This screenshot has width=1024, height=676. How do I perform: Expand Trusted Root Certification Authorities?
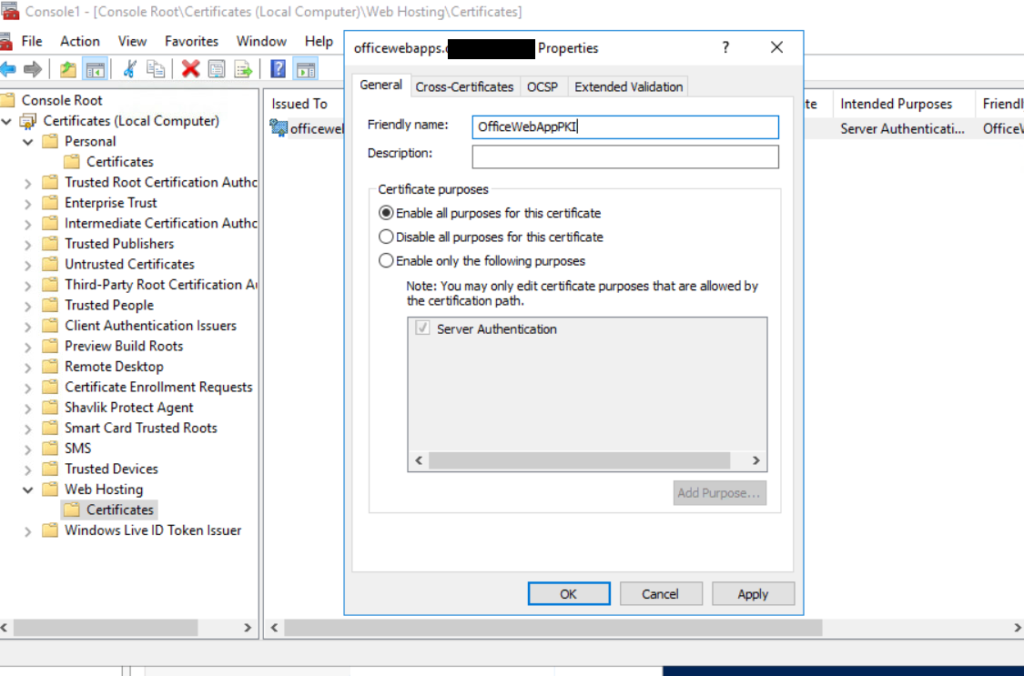tap(27, 183)
